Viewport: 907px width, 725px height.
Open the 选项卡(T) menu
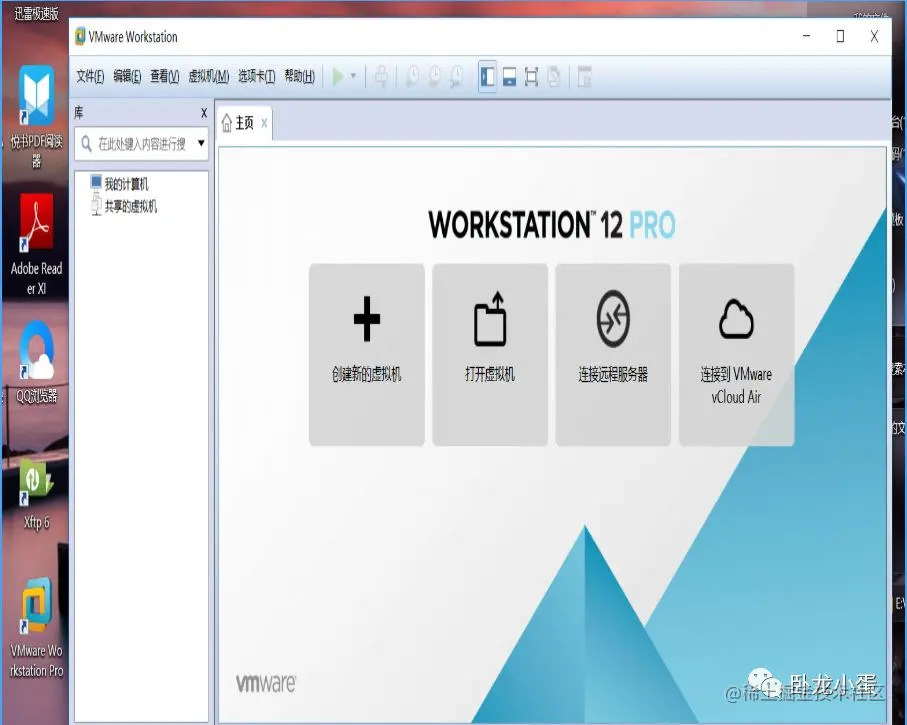257,76
